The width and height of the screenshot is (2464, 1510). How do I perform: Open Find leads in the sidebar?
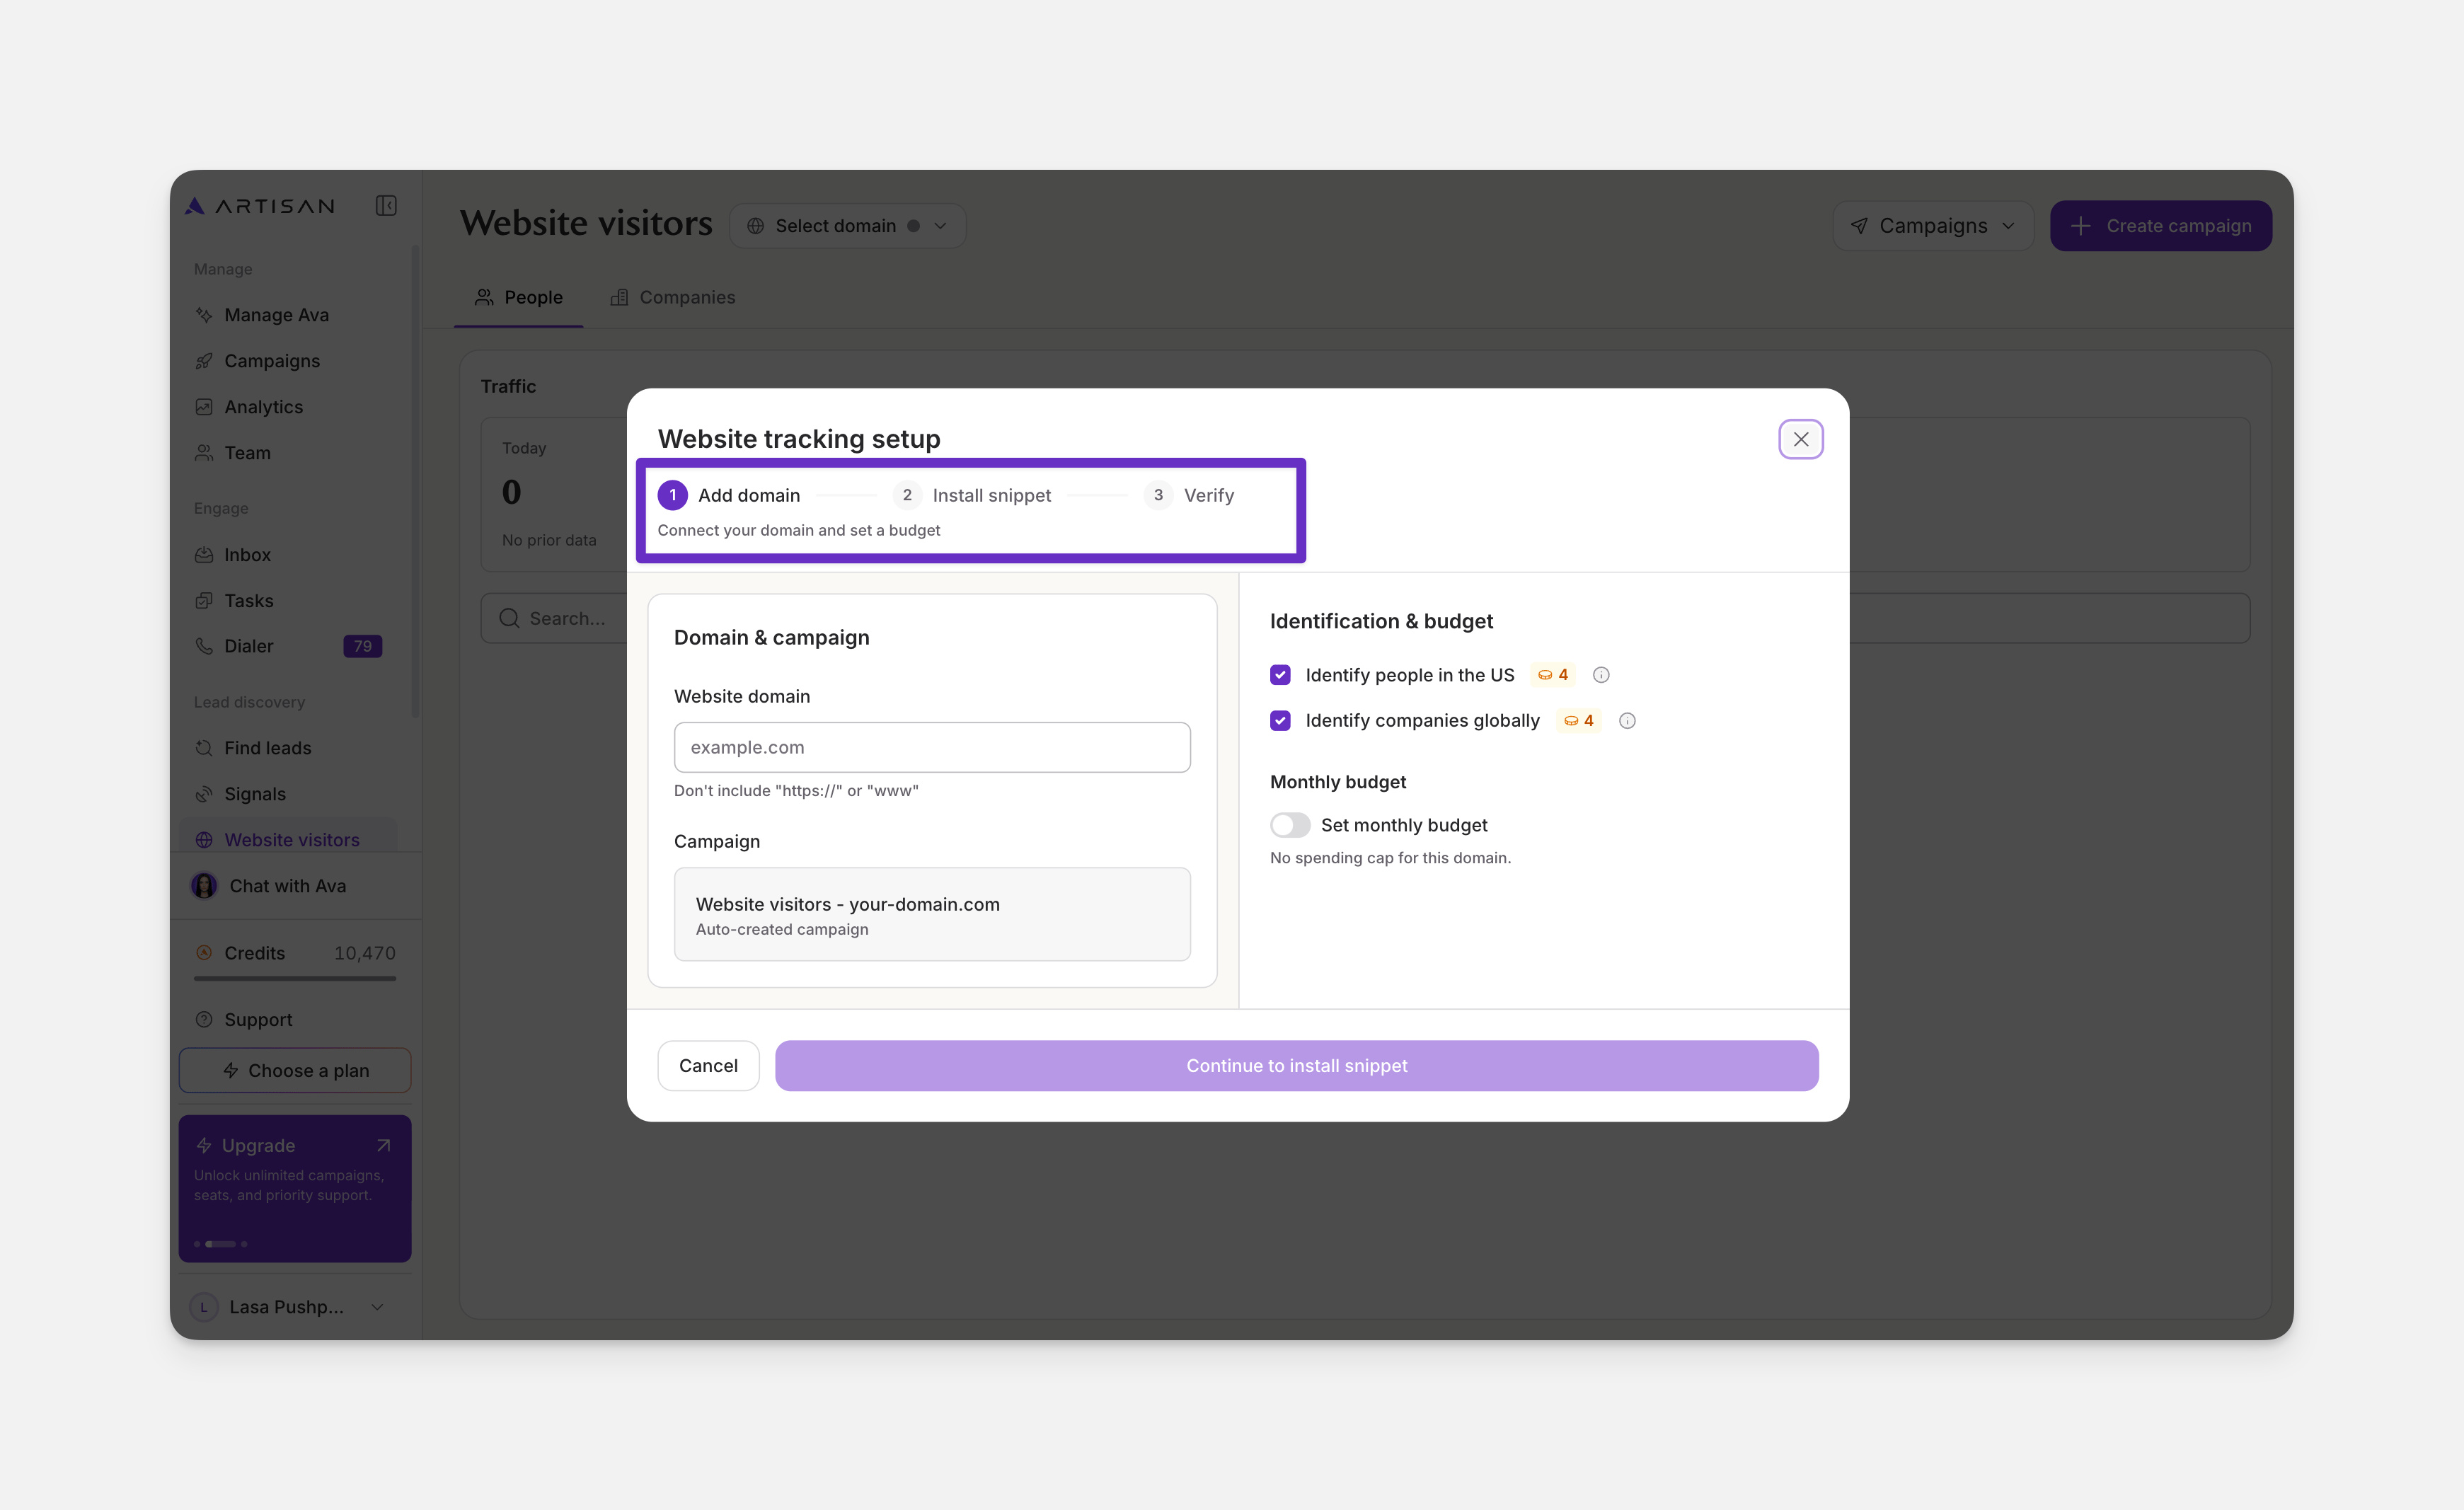288,748
